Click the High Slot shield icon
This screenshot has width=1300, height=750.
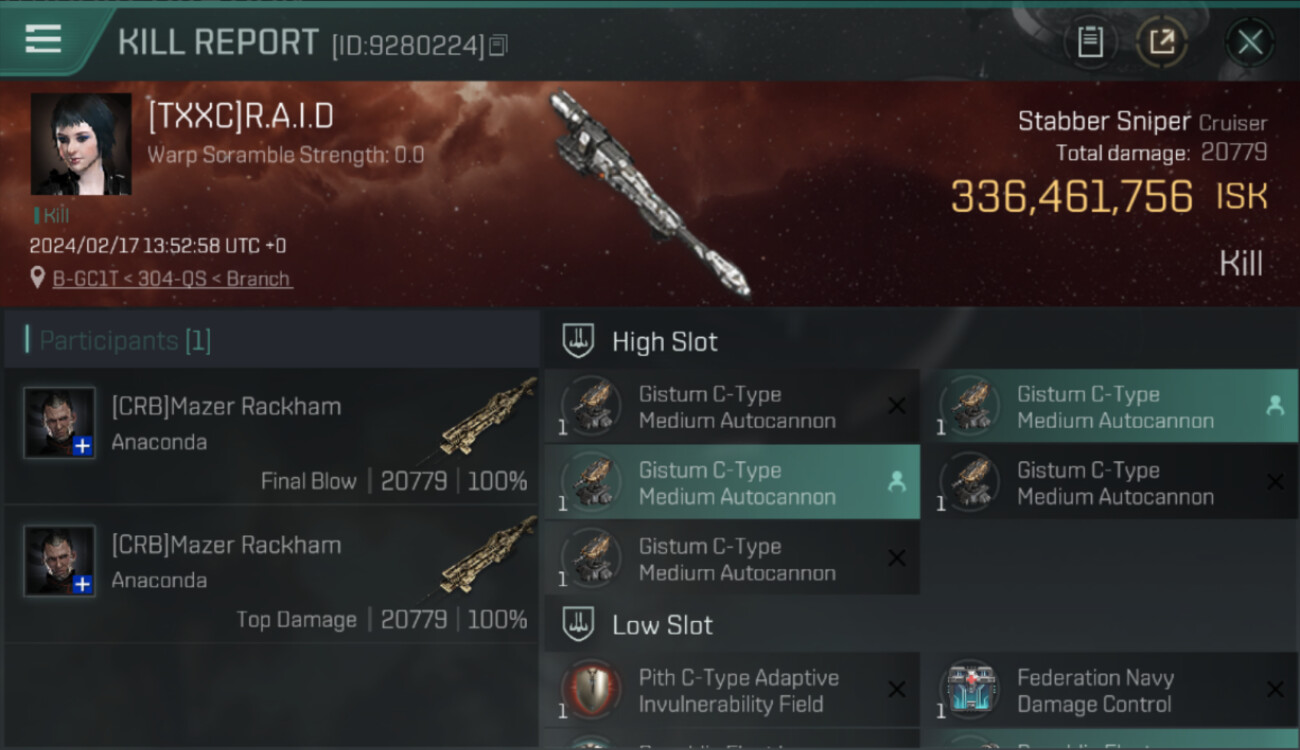click(x=578, y=341)
